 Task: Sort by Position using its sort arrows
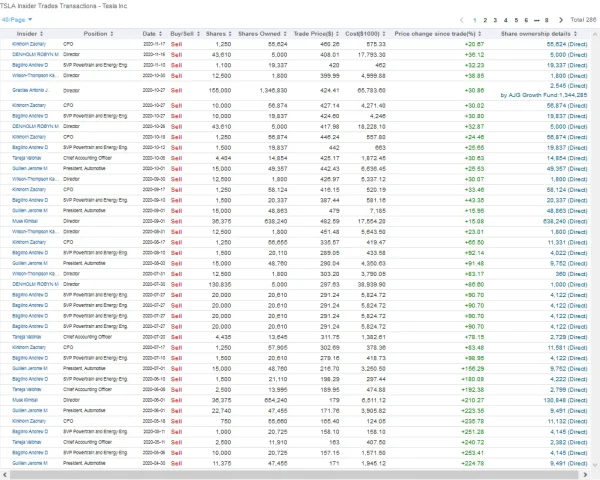click(x=112, y=34)
